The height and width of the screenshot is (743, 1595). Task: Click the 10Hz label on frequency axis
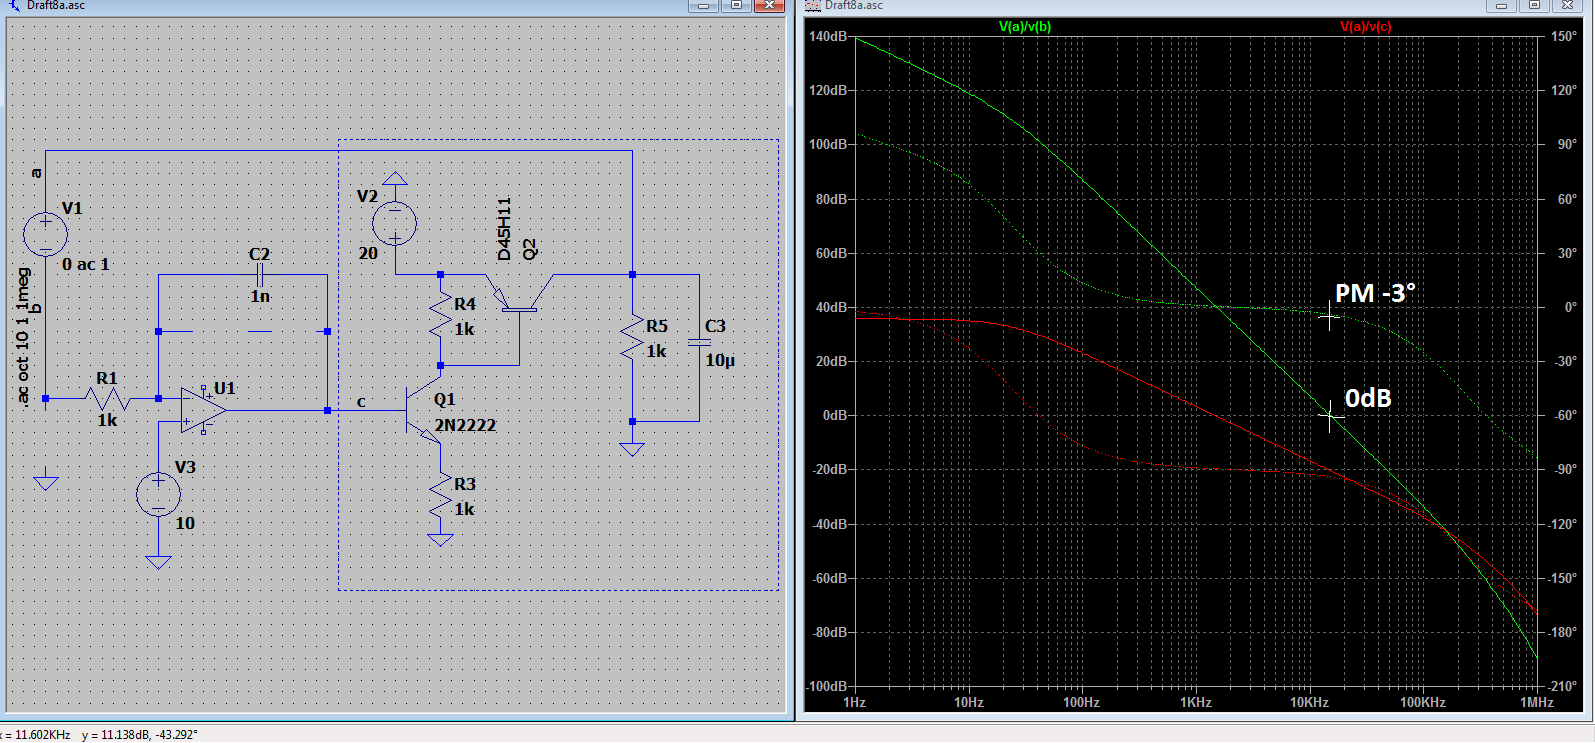(968, 702)
